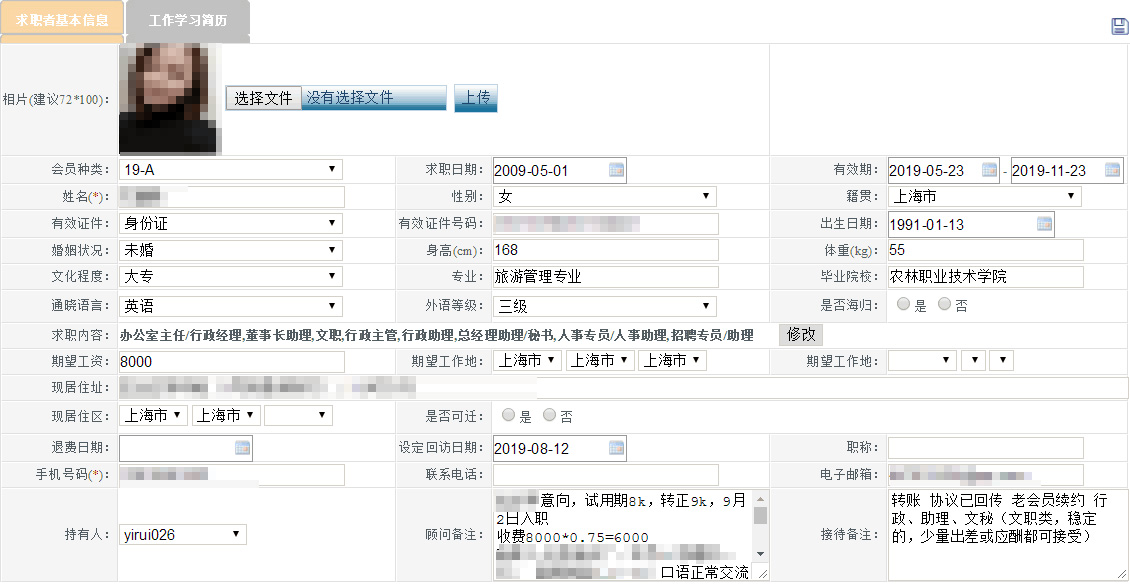Open 外语等级 dropdown showing 三级

coord(605,306)
